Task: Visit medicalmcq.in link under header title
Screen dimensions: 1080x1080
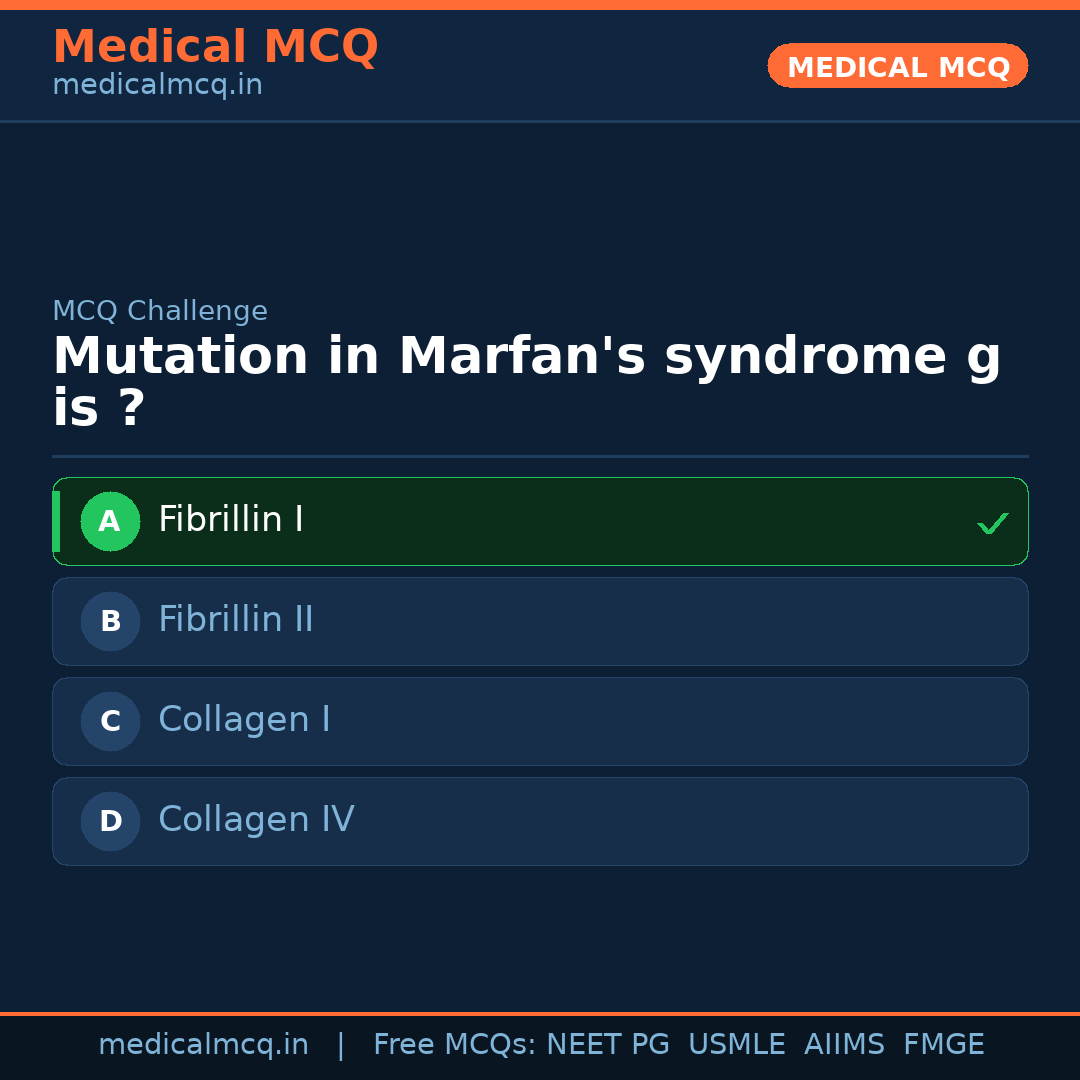Action: coord(157,86)
